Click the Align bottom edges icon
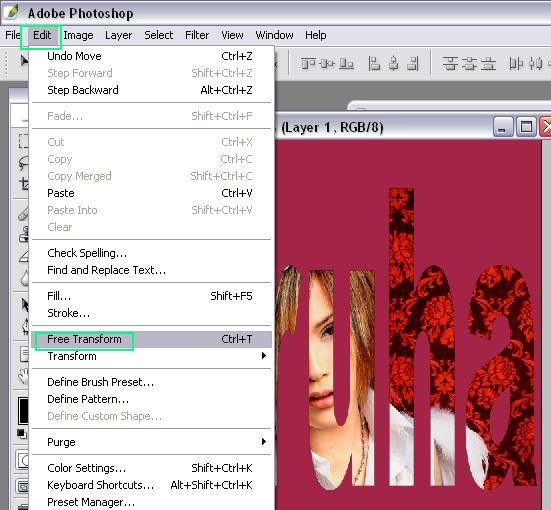551x510 pixels. point(346,64)
